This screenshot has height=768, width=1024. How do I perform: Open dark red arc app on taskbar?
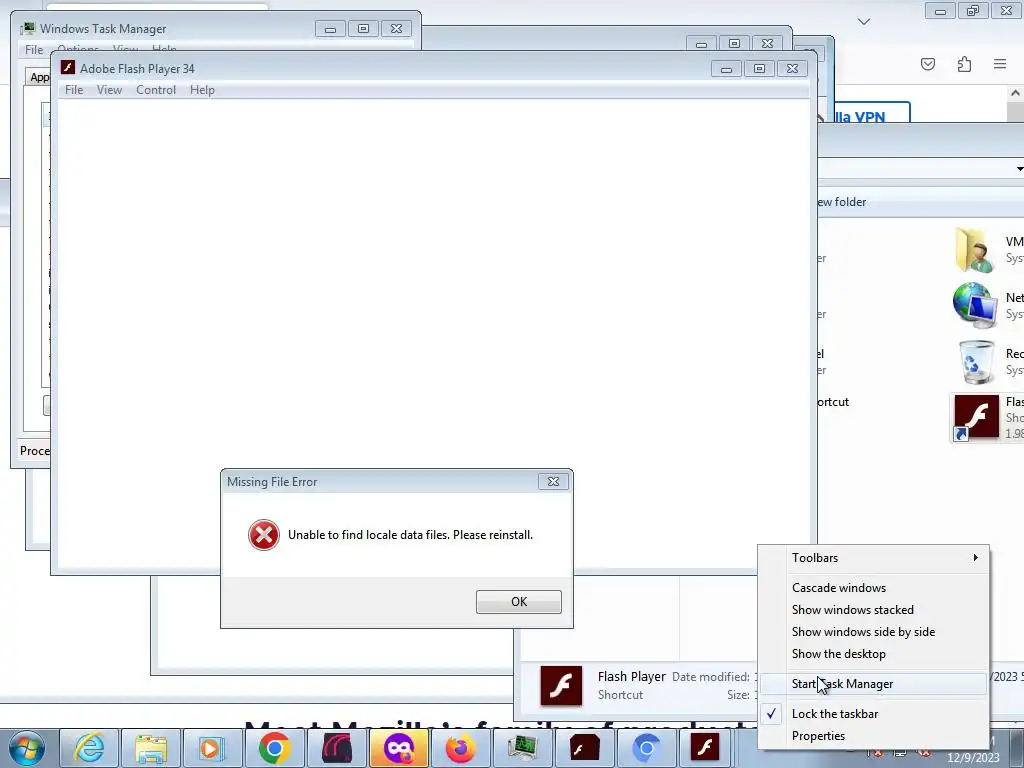pyautogui.click(x=336, y=748)
